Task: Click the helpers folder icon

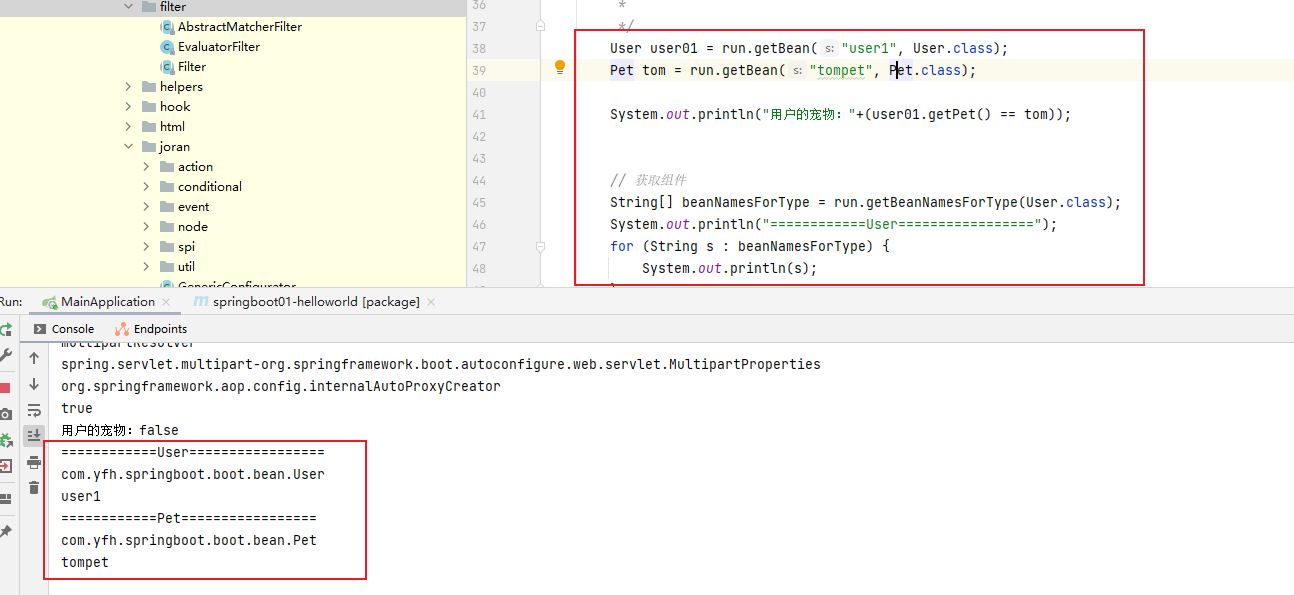Action: pos(148,87)
